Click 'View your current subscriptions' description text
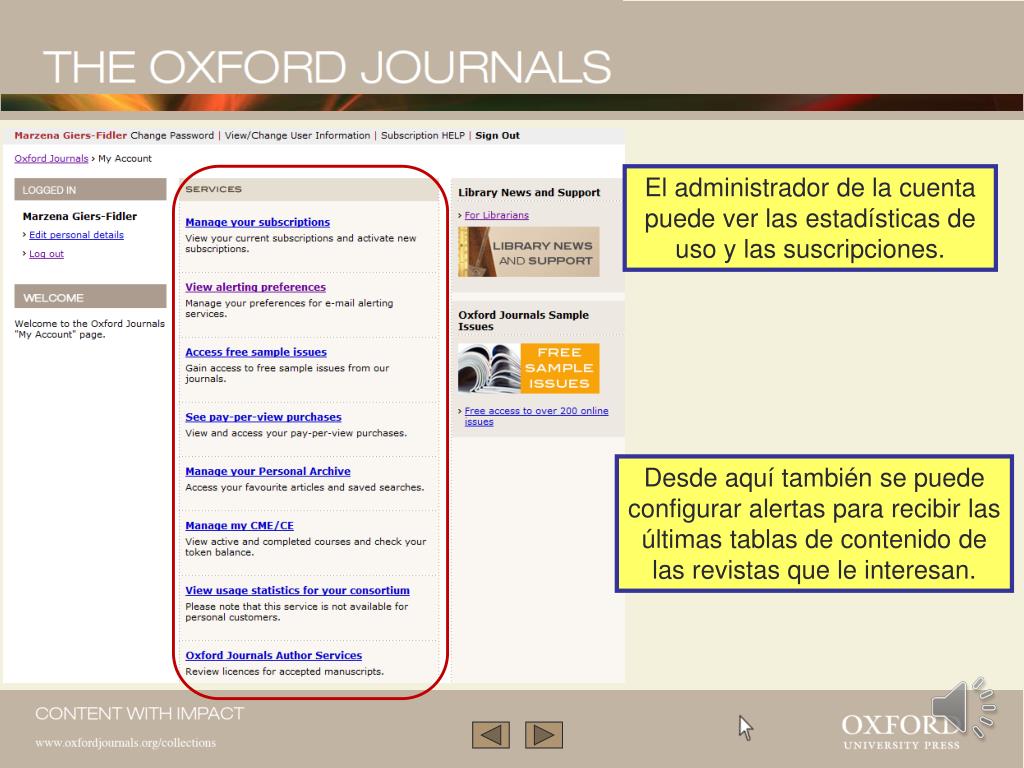This screenshot has width=1024, height=768. click(300, 243)
